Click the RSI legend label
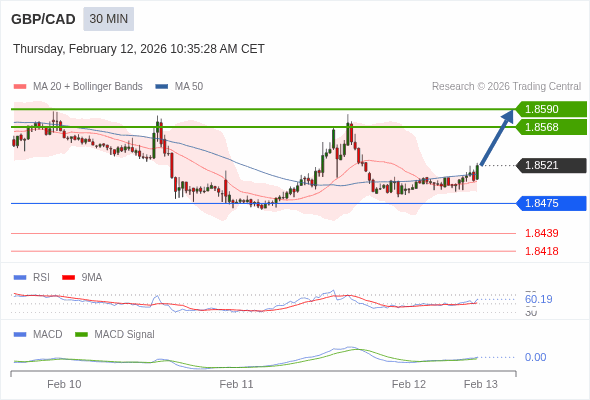This screenshot has height=400, width=590. click(41, 278)
